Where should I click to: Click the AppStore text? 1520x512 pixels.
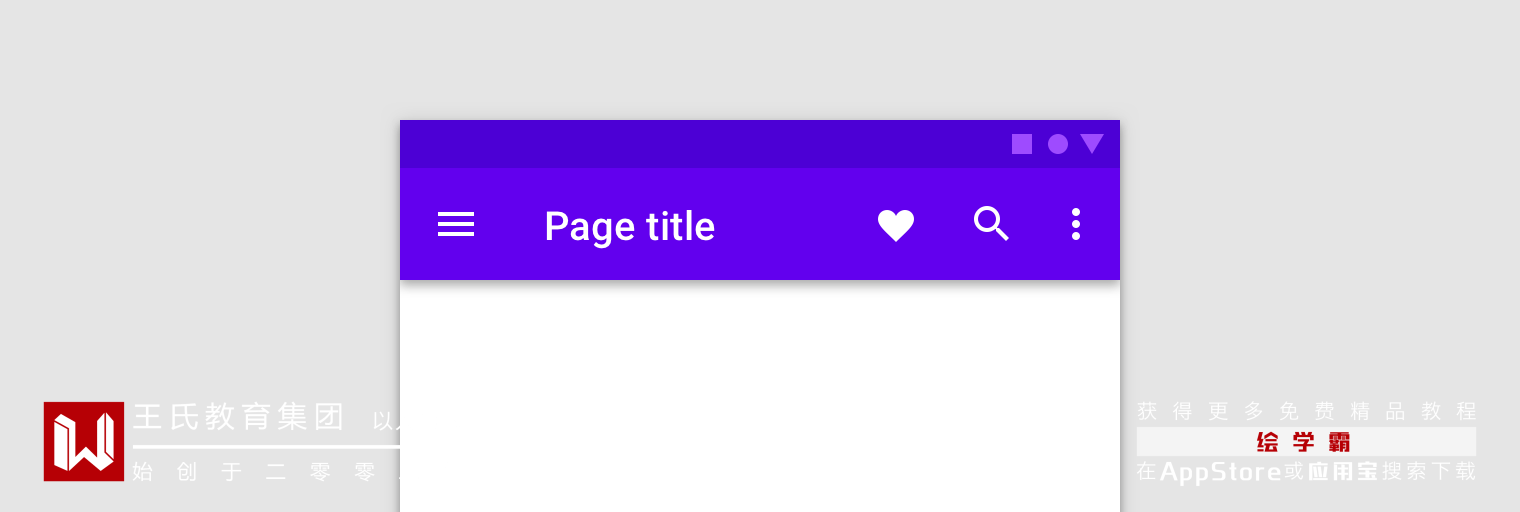1220,471
